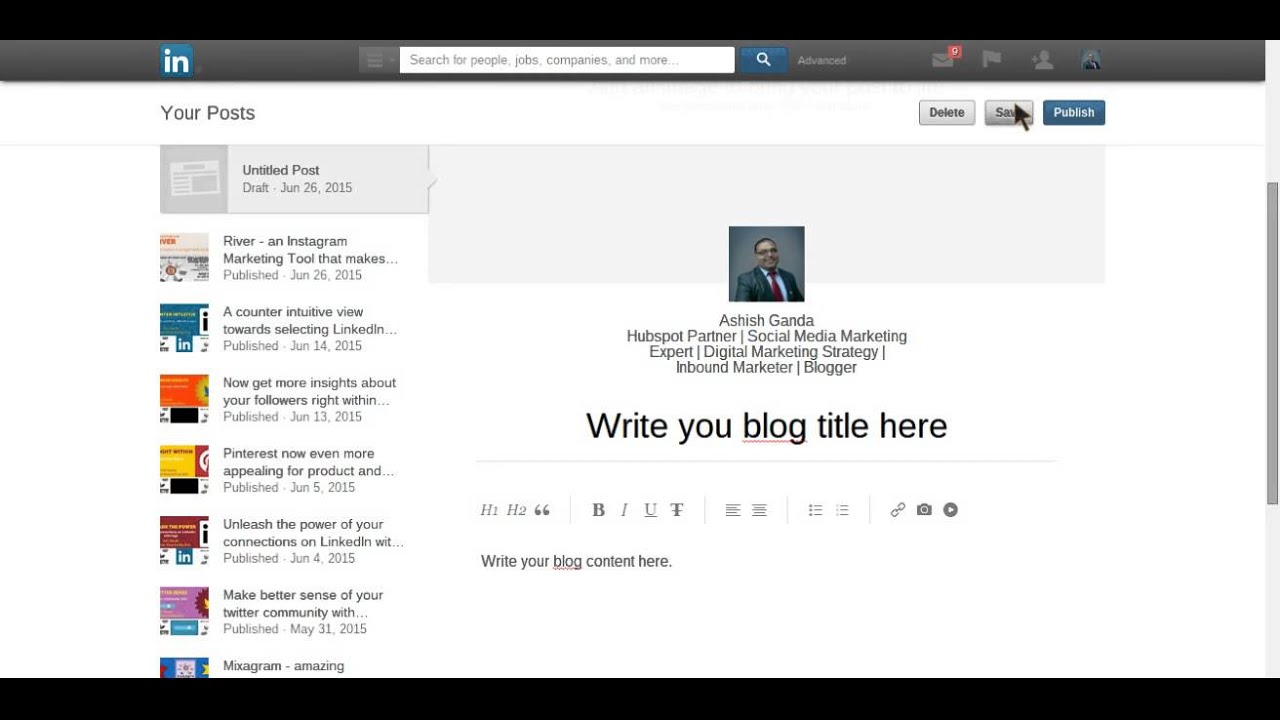The image size is (1280, 720).
Task: Open the messages envelope icon
Action: [943, 60]
